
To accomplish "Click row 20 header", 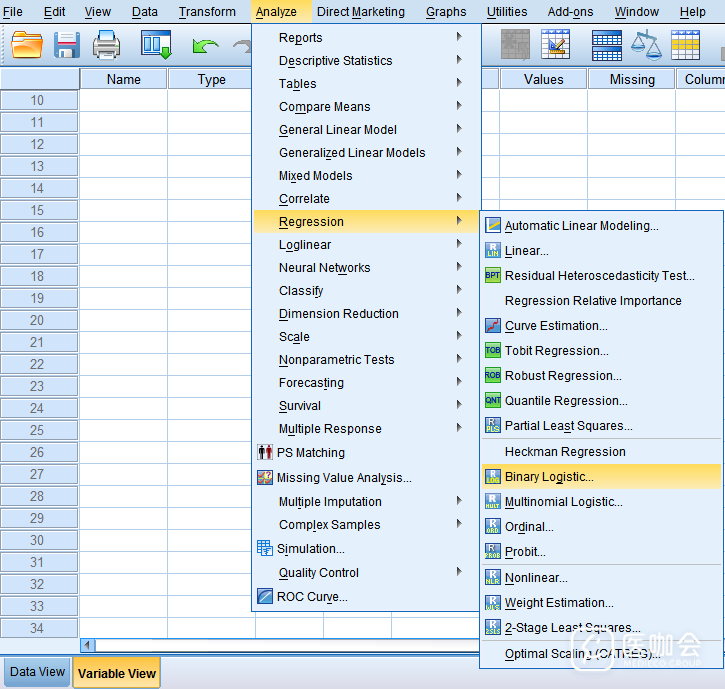I will click(38, 320).
